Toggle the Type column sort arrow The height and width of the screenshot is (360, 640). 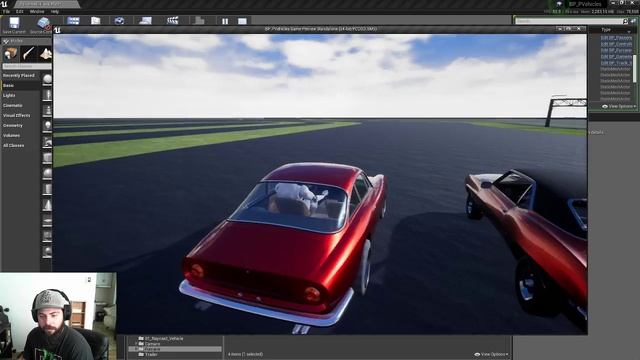pyautogui.click(x=629, y=31)
